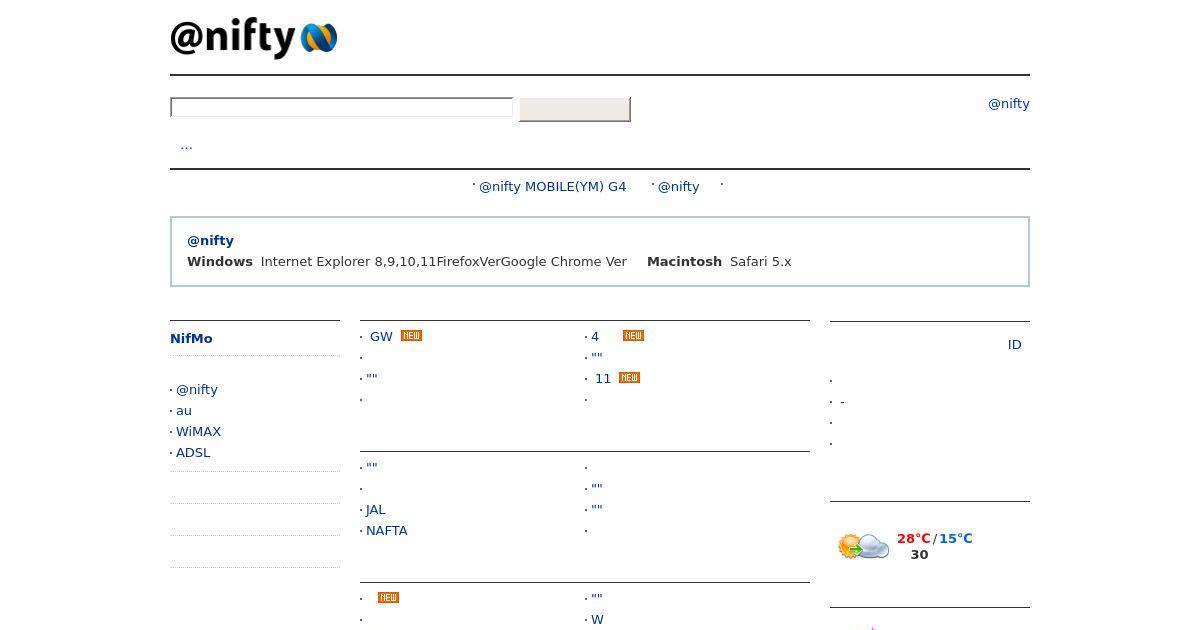Open the headline starting with 4

(595, 336)
